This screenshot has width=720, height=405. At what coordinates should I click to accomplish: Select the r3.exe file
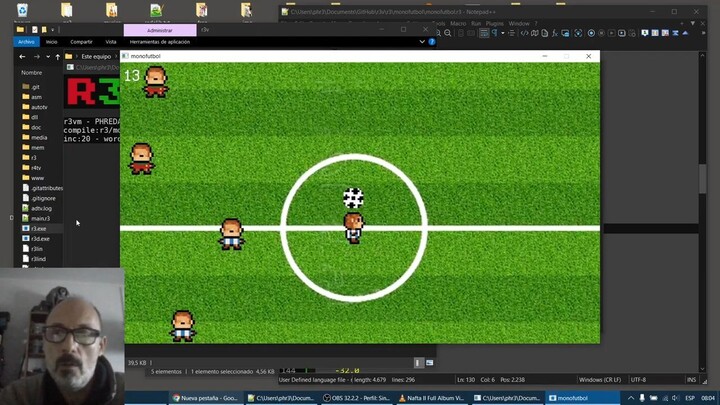click(x=34, y=228)
